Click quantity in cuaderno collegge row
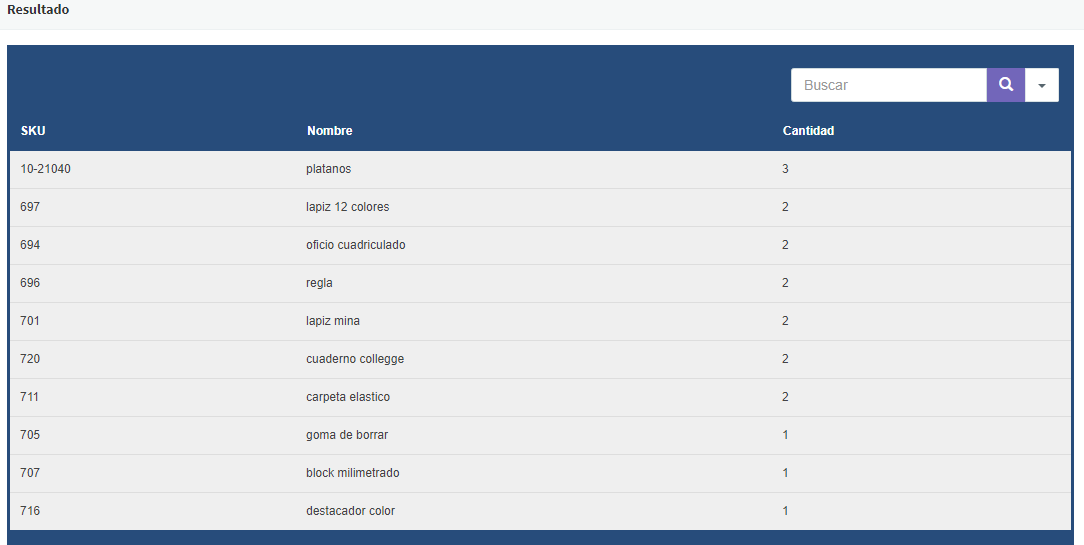The width and height of the screenshot is (1084, 545). tap(785, 359)
